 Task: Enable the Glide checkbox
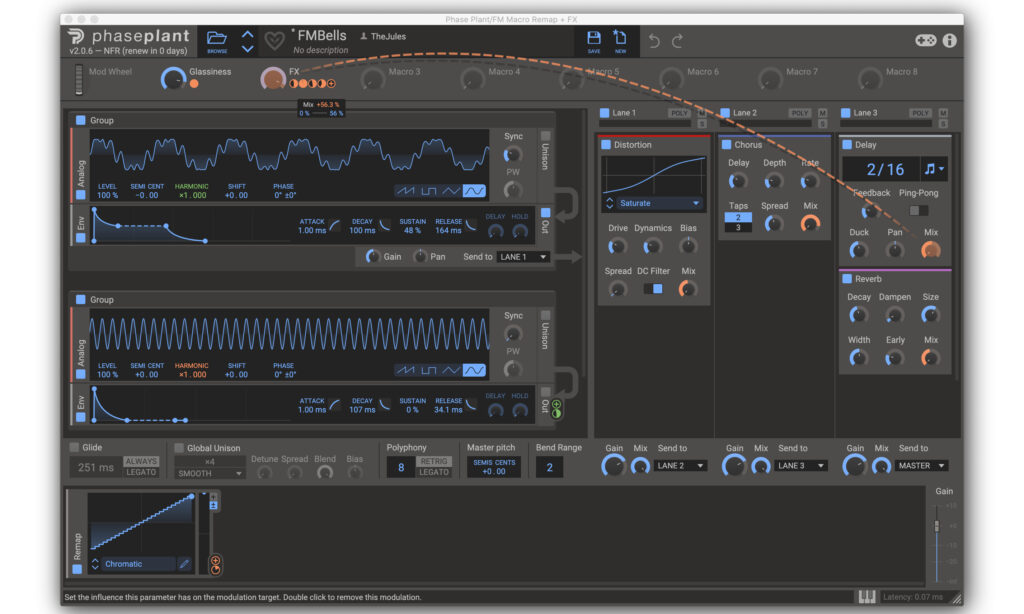(74, 447)
